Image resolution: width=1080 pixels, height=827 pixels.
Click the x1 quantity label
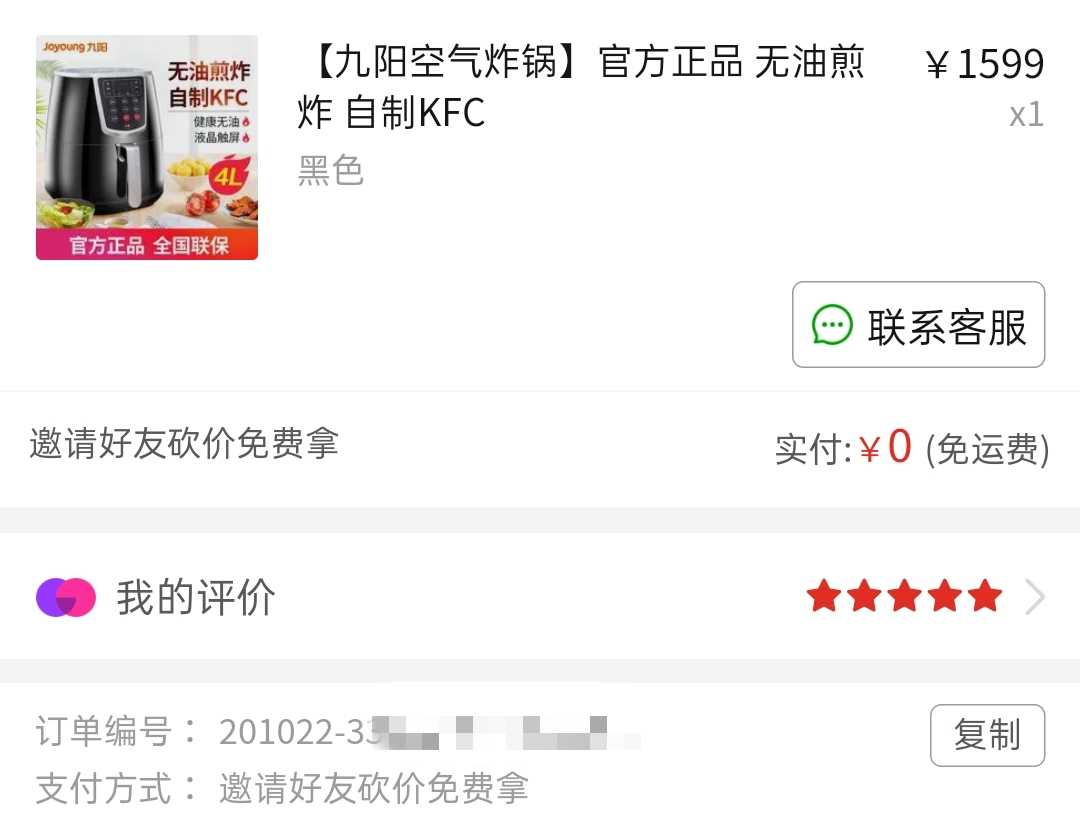pyautogui.click(x=1026, y=115)
